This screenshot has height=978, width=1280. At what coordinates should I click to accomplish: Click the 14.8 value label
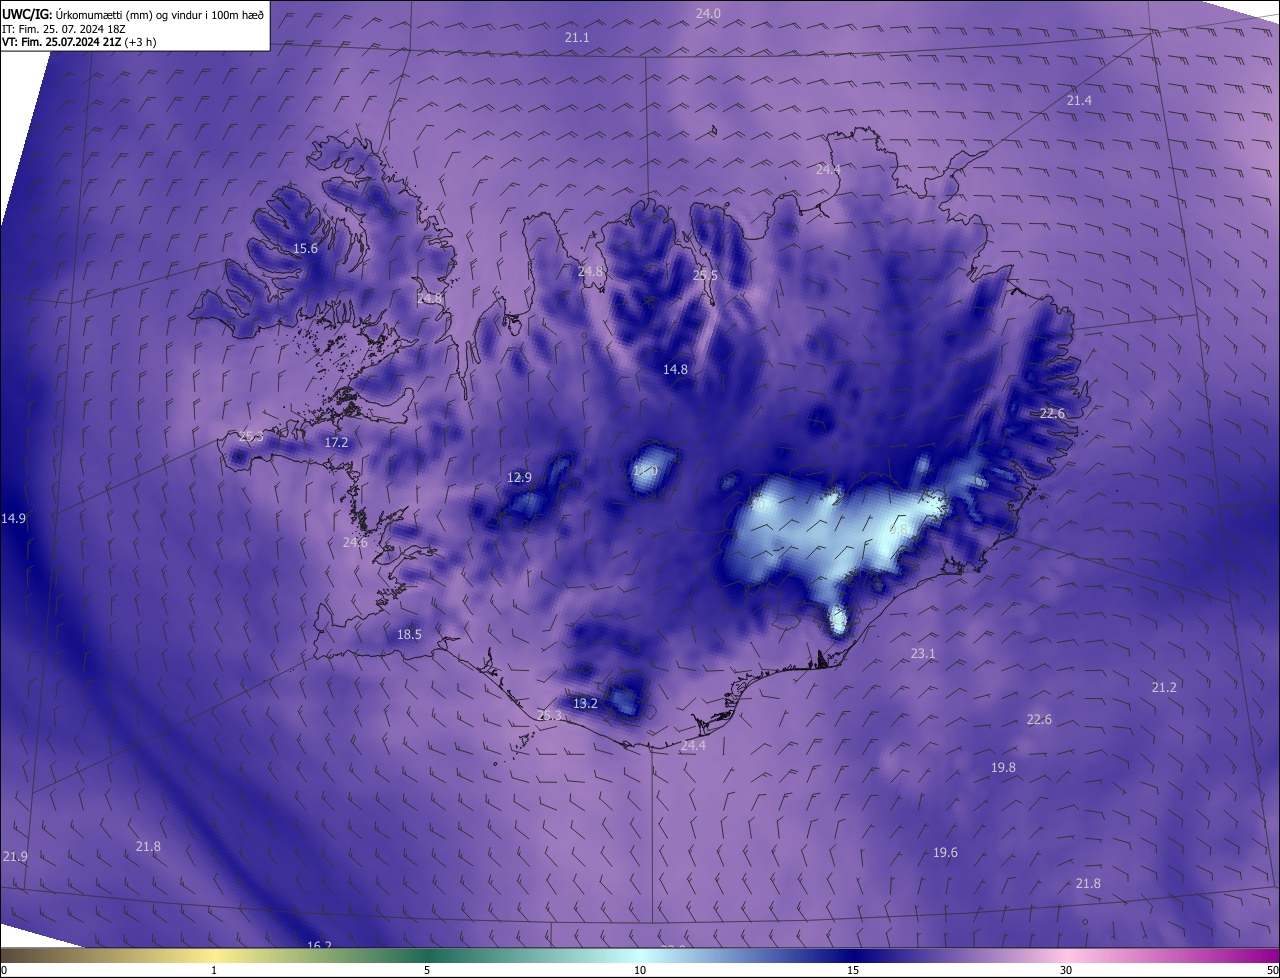(x=675, y=369)
